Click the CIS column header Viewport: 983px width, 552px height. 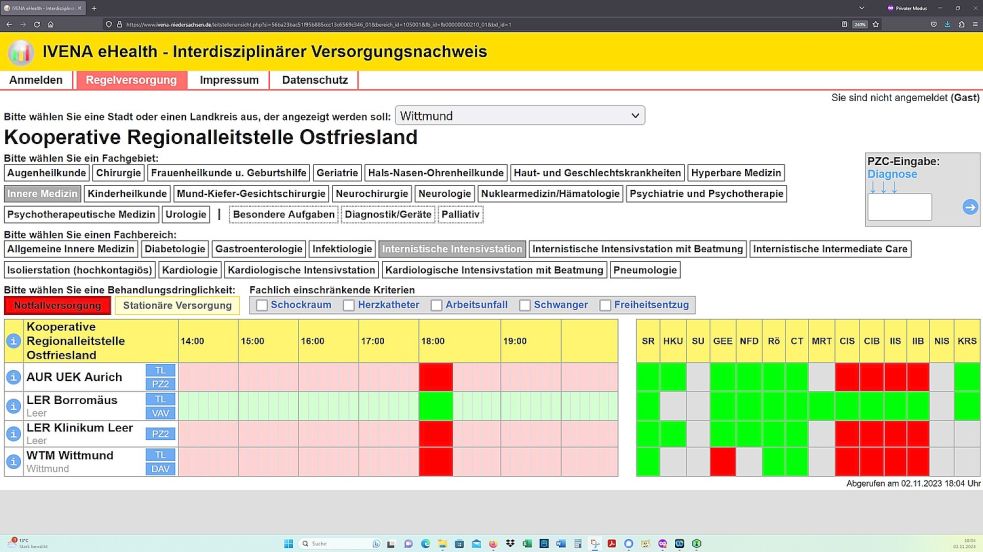point(847,341)
